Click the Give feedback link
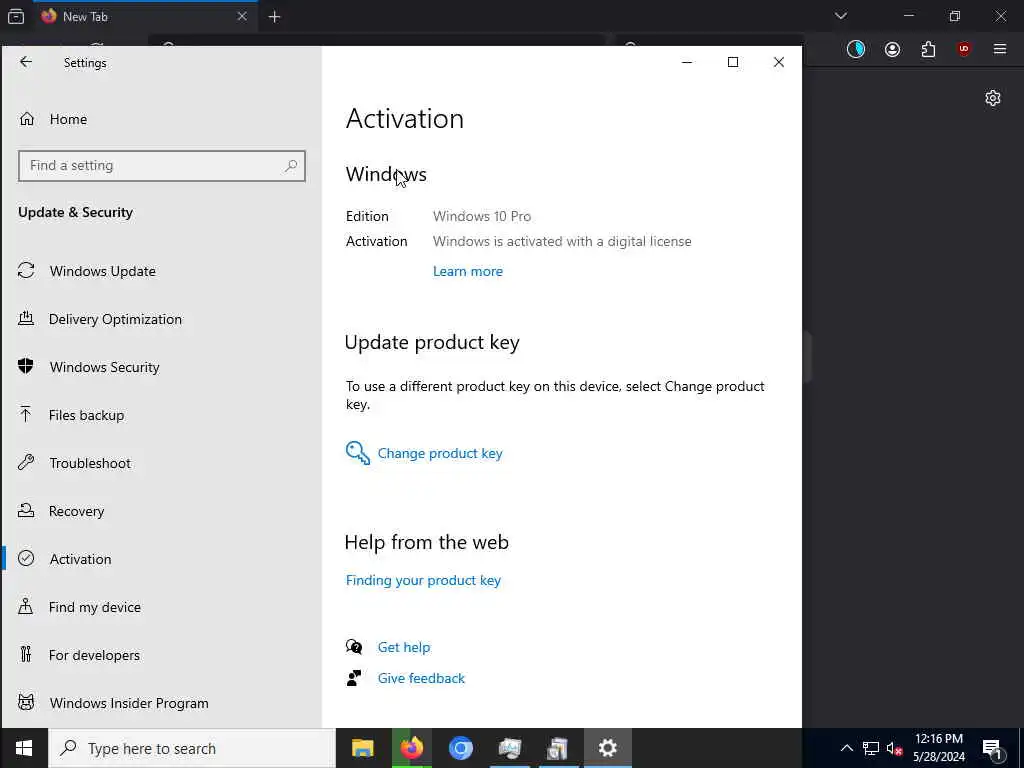Screen dimensions: 1024x768 pos(421,679)
